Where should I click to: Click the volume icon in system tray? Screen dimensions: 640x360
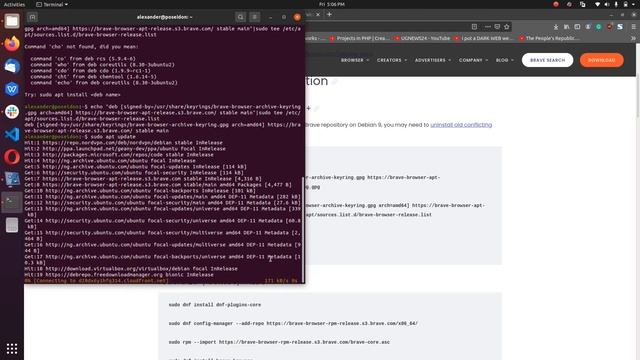607,4
